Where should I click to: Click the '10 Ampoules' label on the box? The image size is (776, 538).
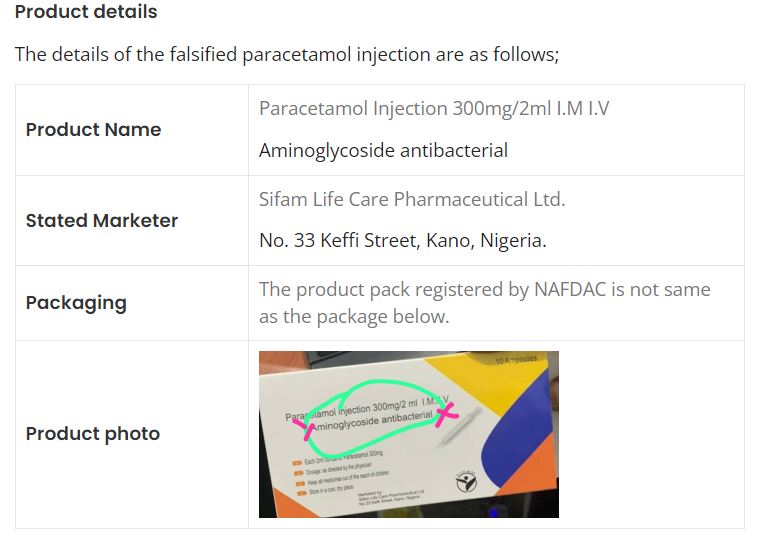516,359
